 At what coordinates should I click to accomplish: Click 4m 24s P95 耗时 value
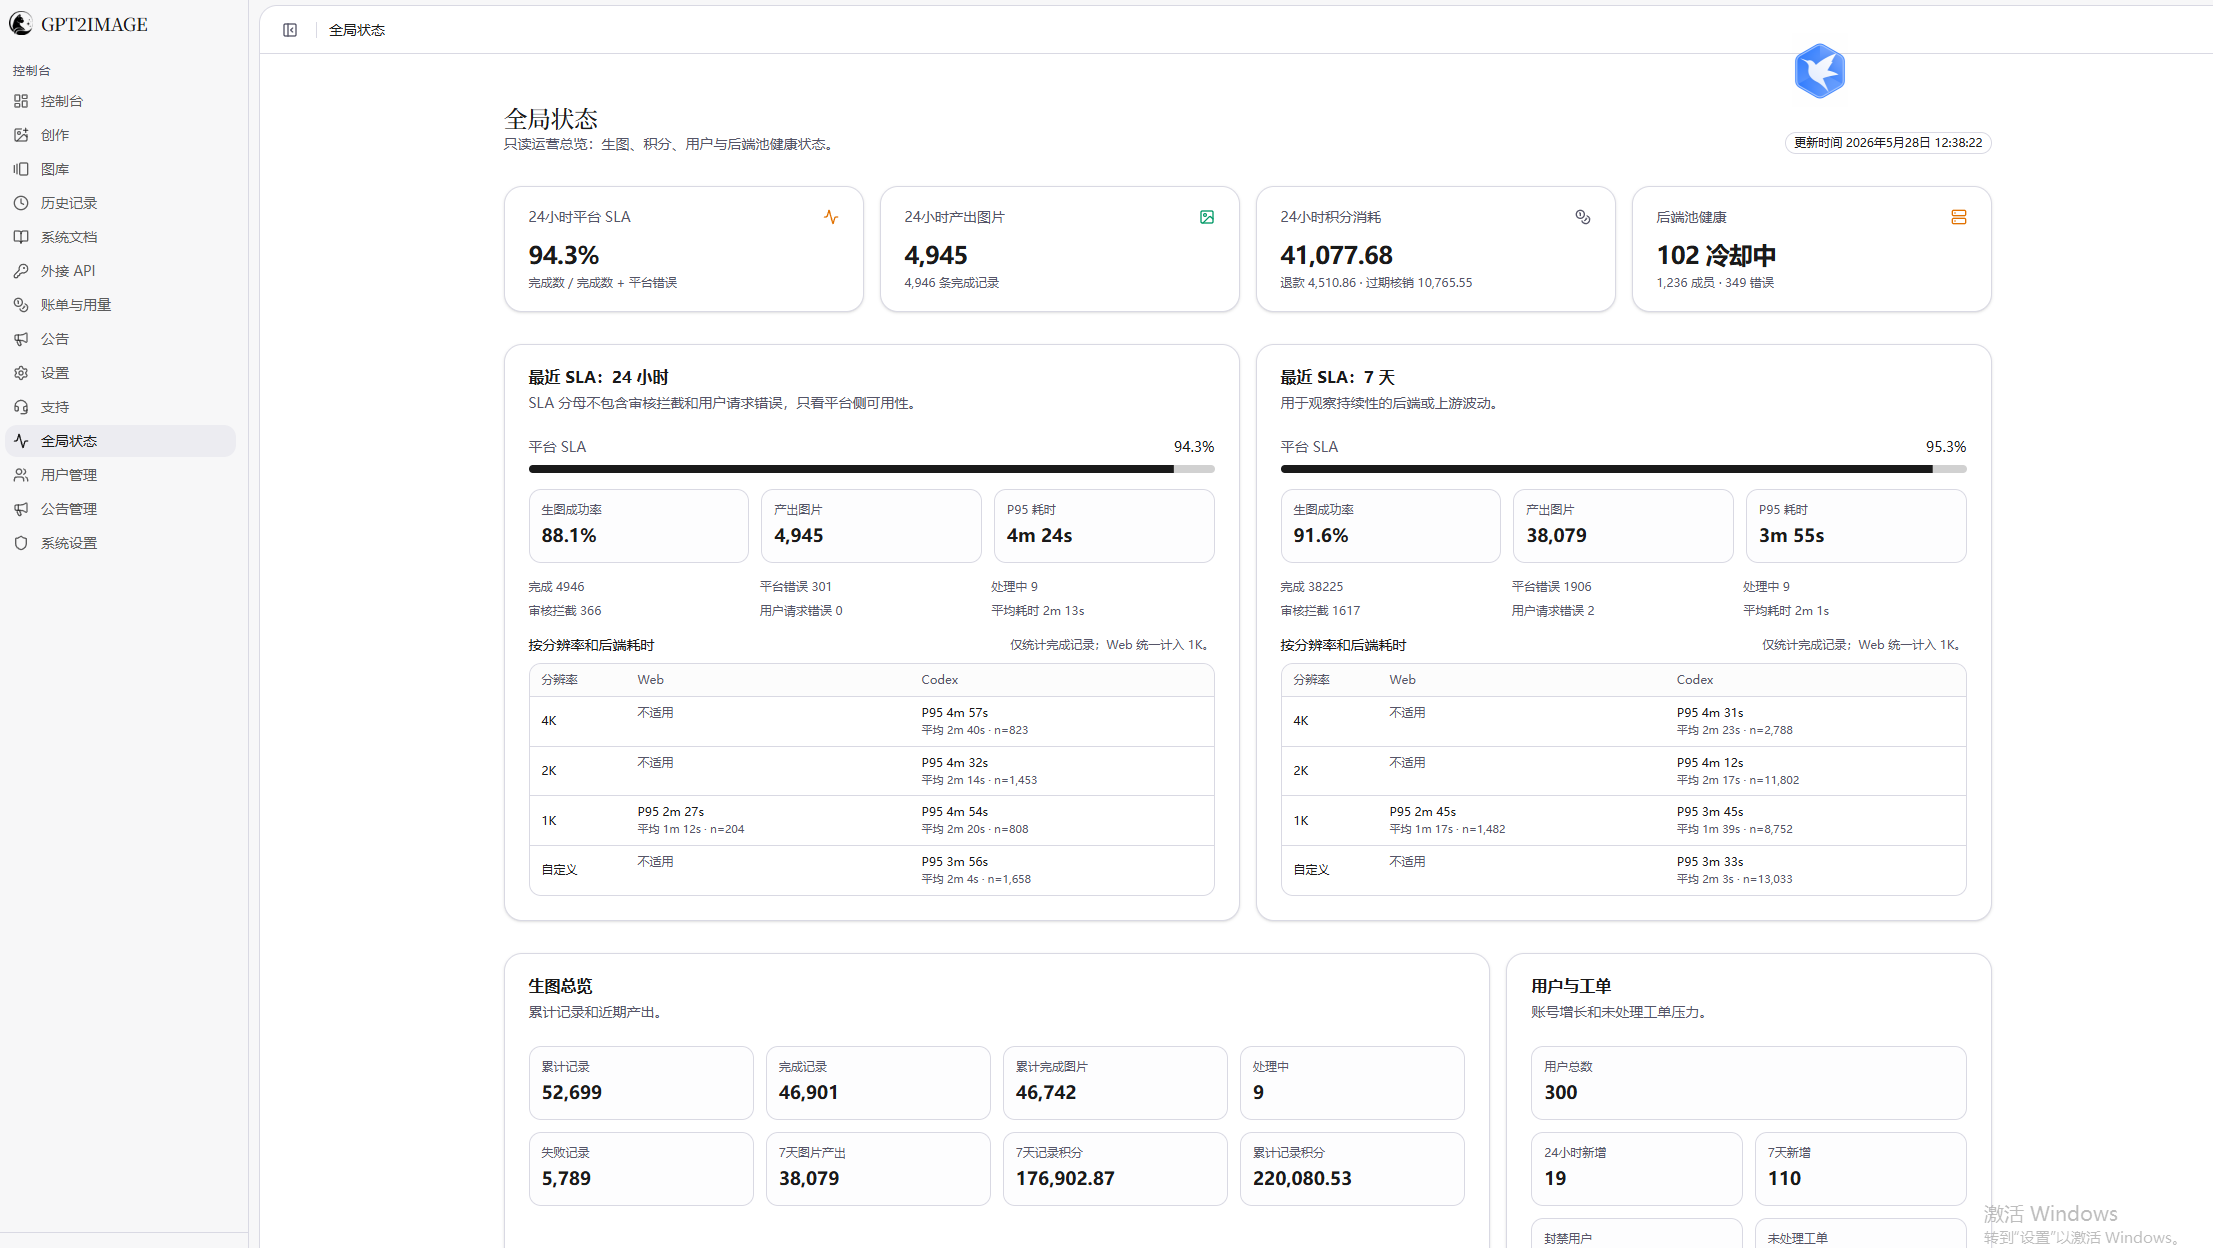(1039, 536)
